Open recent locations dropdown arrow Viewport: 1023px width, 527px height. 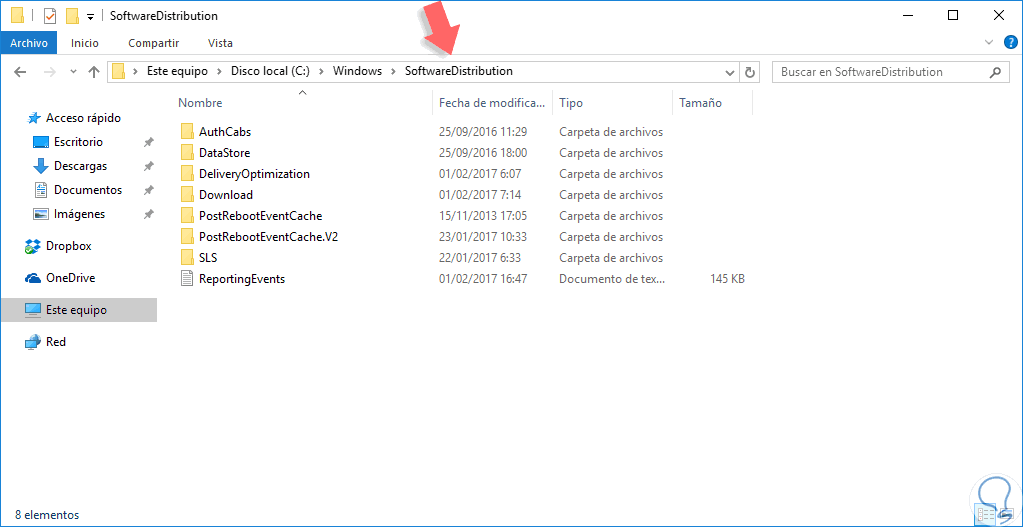pos(73,72)
